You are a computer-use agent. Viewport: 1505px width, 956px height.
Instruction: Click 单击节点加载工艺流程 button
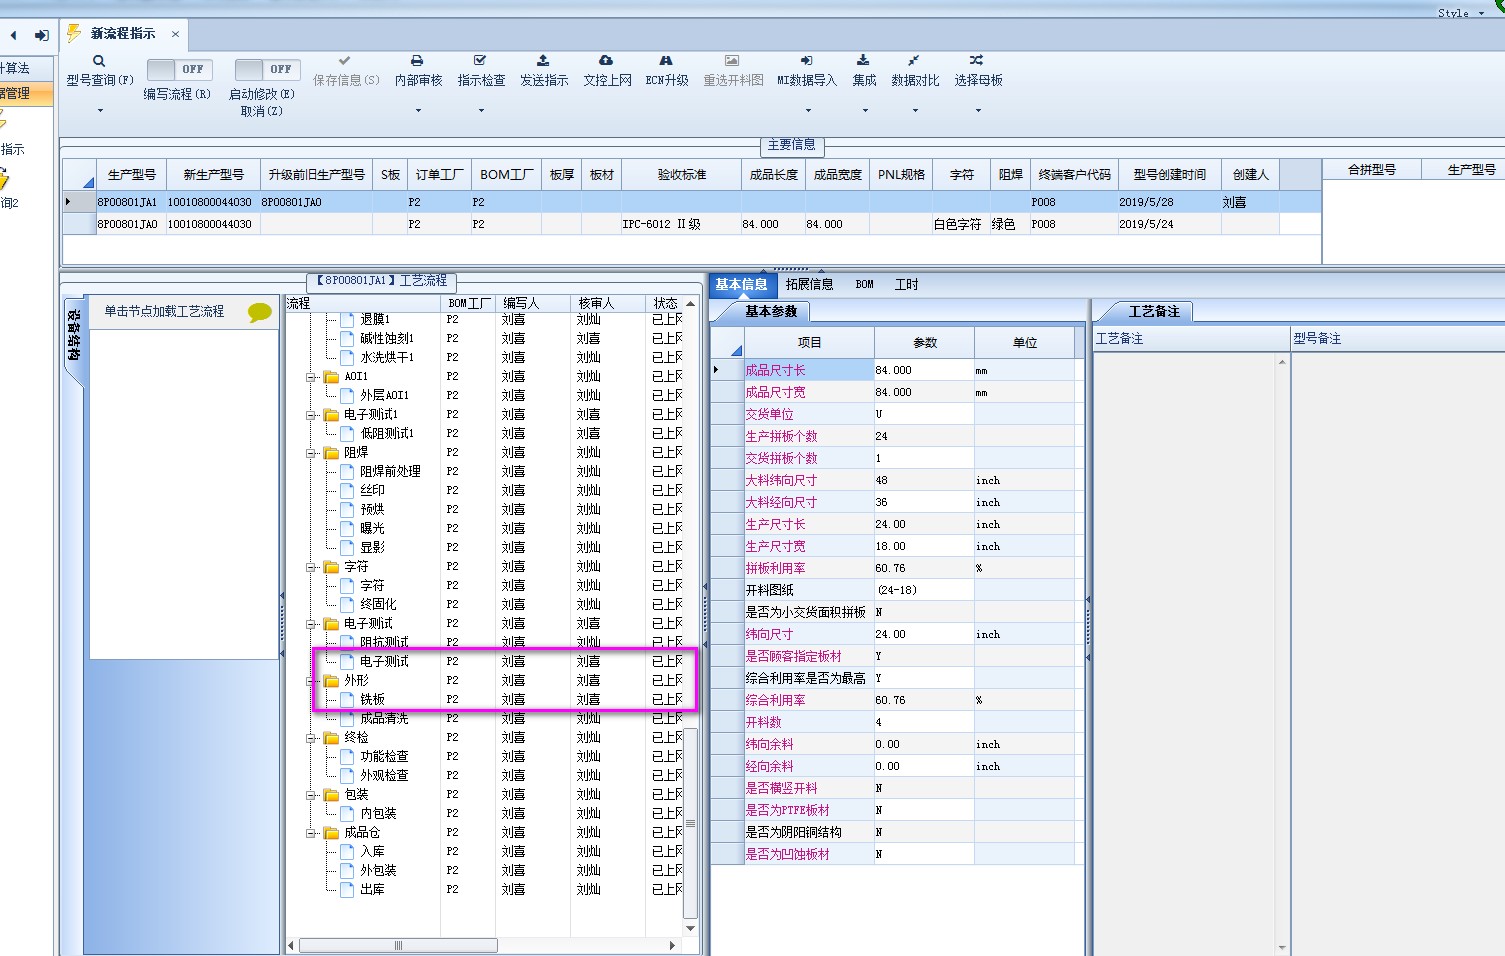tap(165, 312)
